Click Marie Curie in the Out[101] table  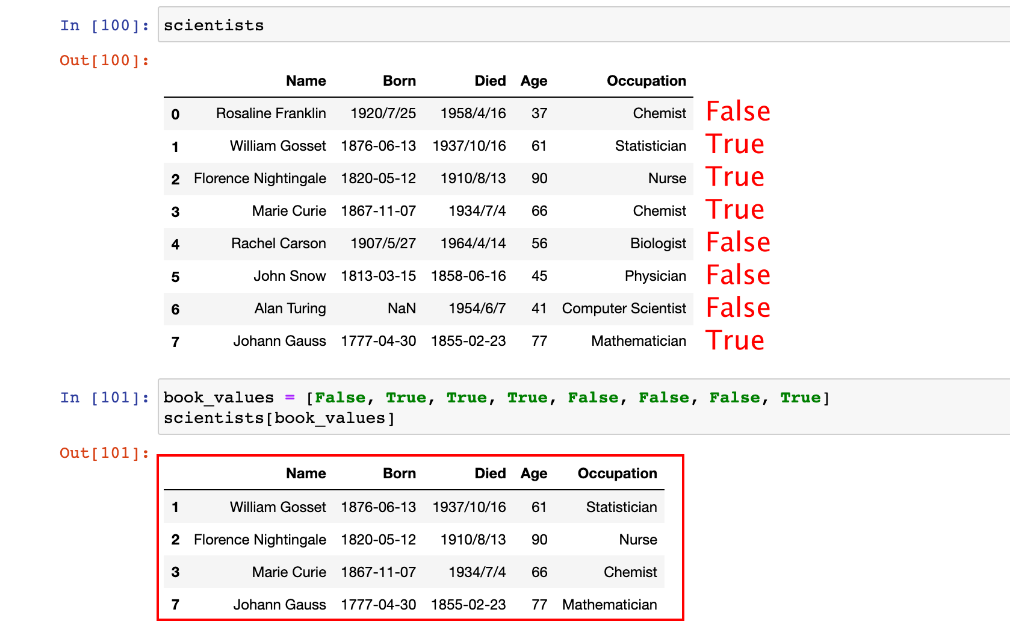tap(289, 572)
